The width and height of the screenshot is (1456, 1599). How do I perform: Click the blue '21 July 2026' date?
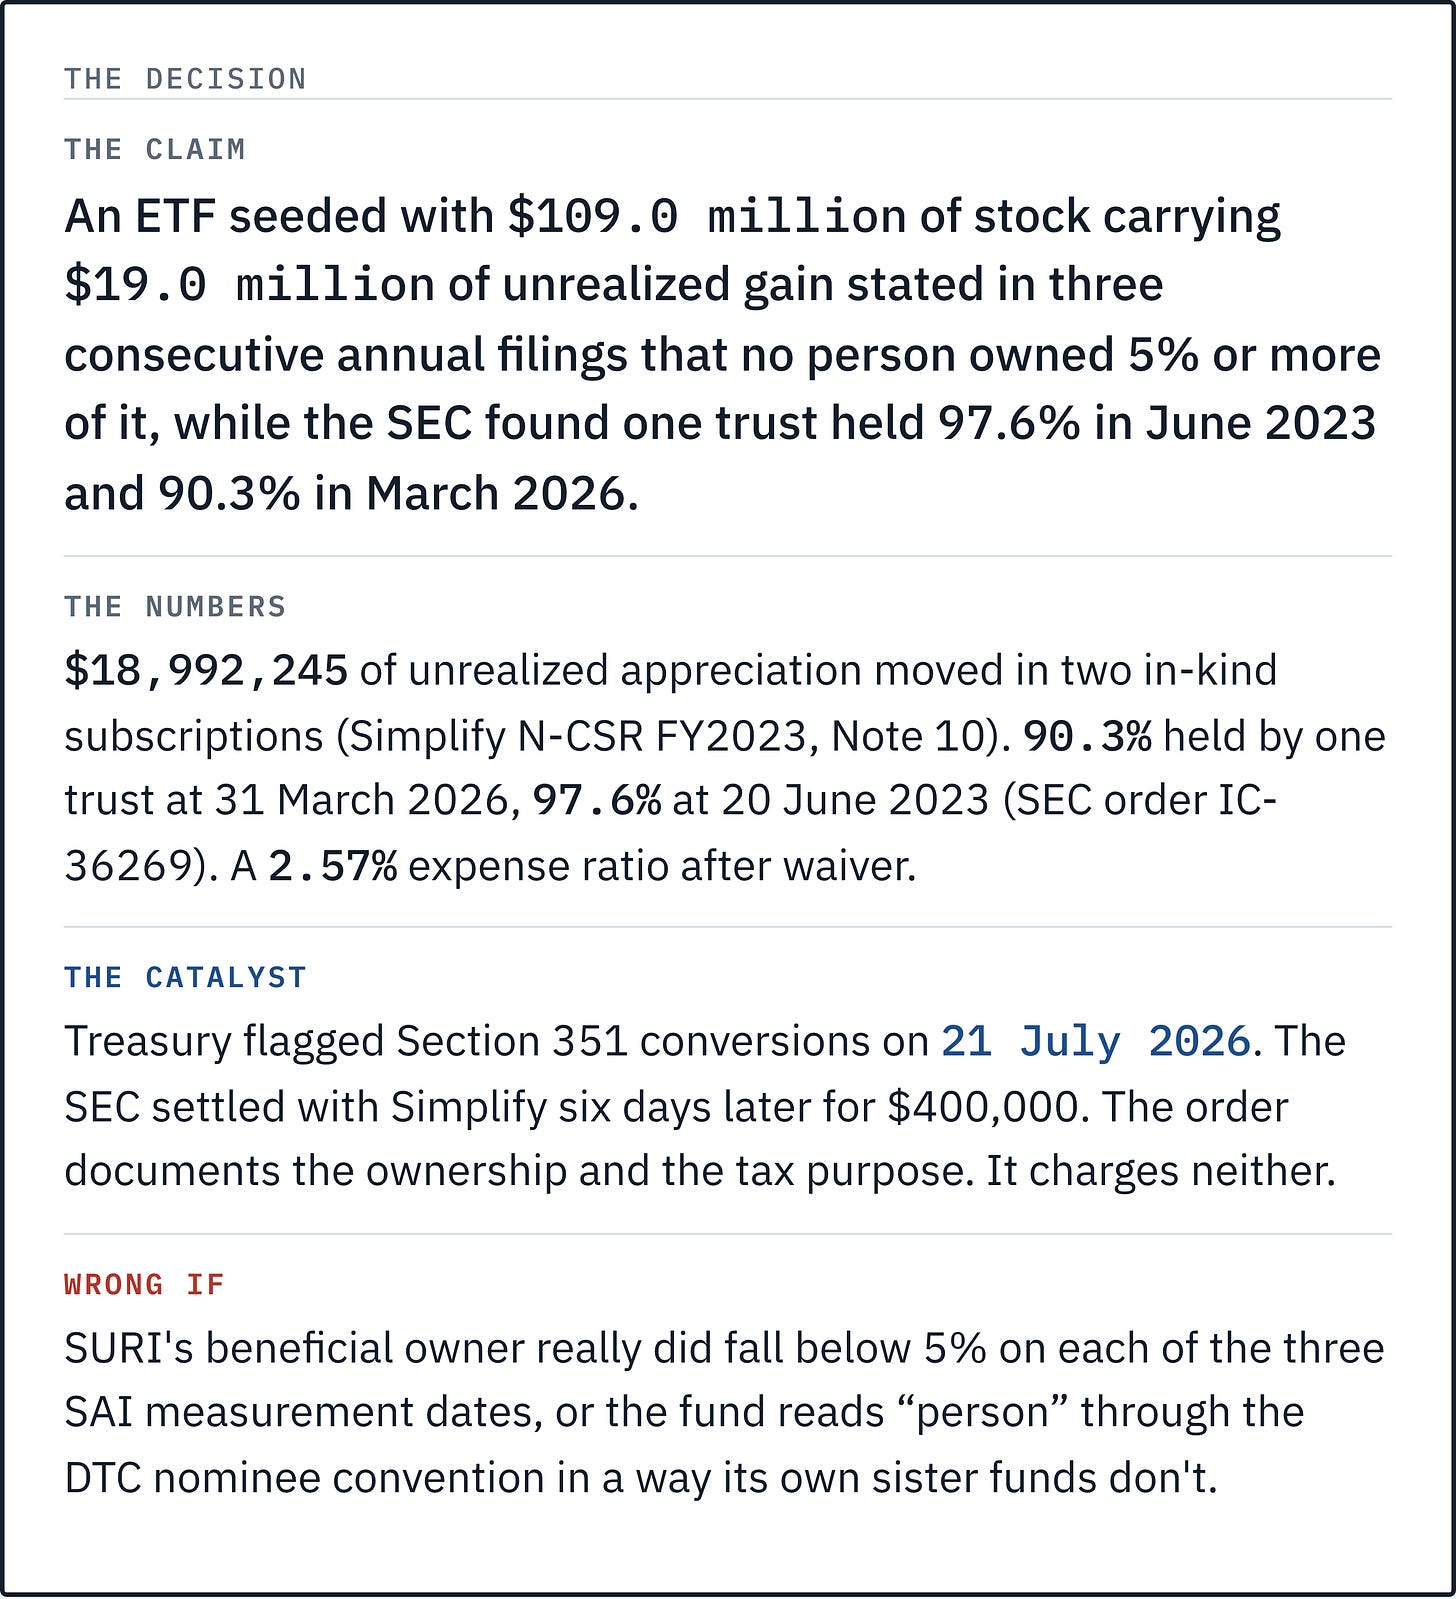(1096, 1042)
